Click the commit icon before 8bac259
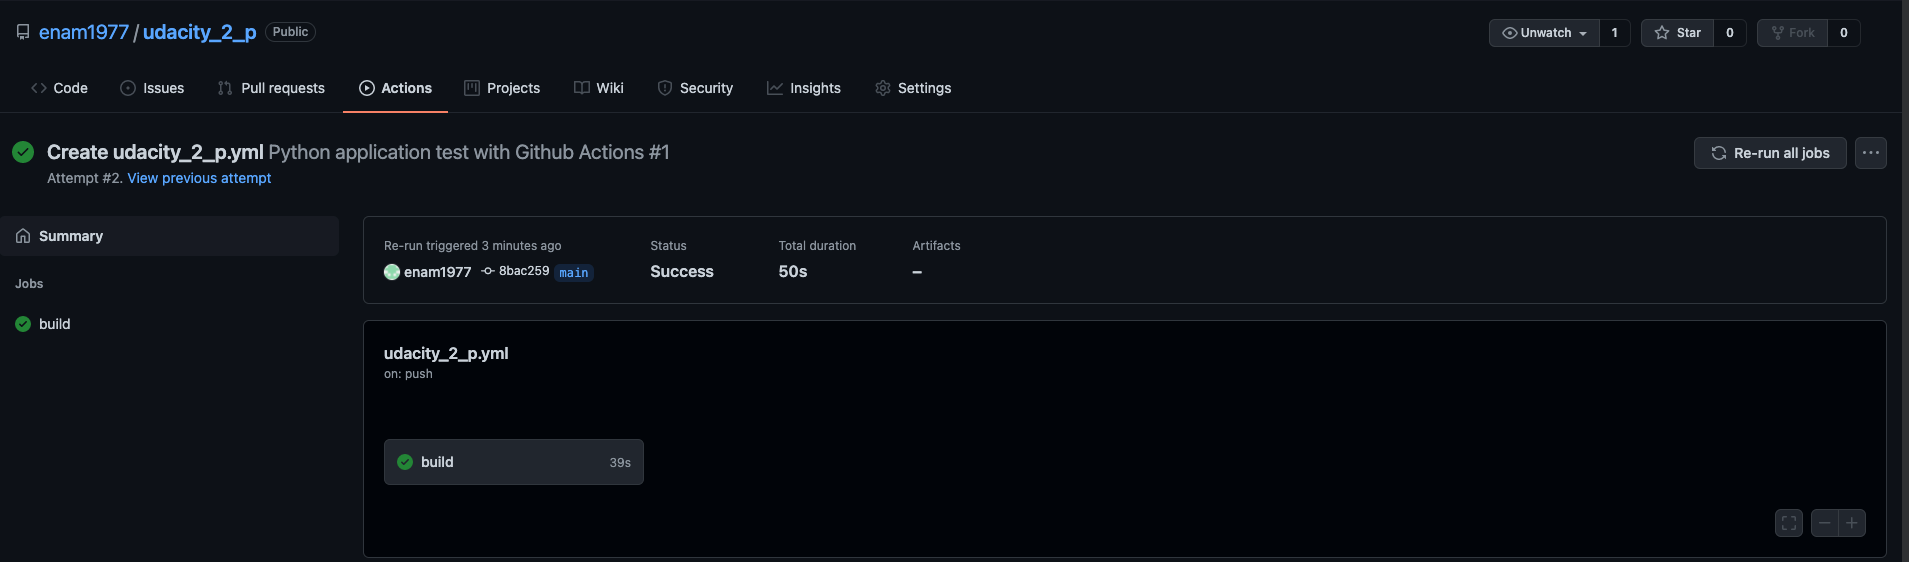The width and height of the screenshot is (1909, 562). point(488,271)
